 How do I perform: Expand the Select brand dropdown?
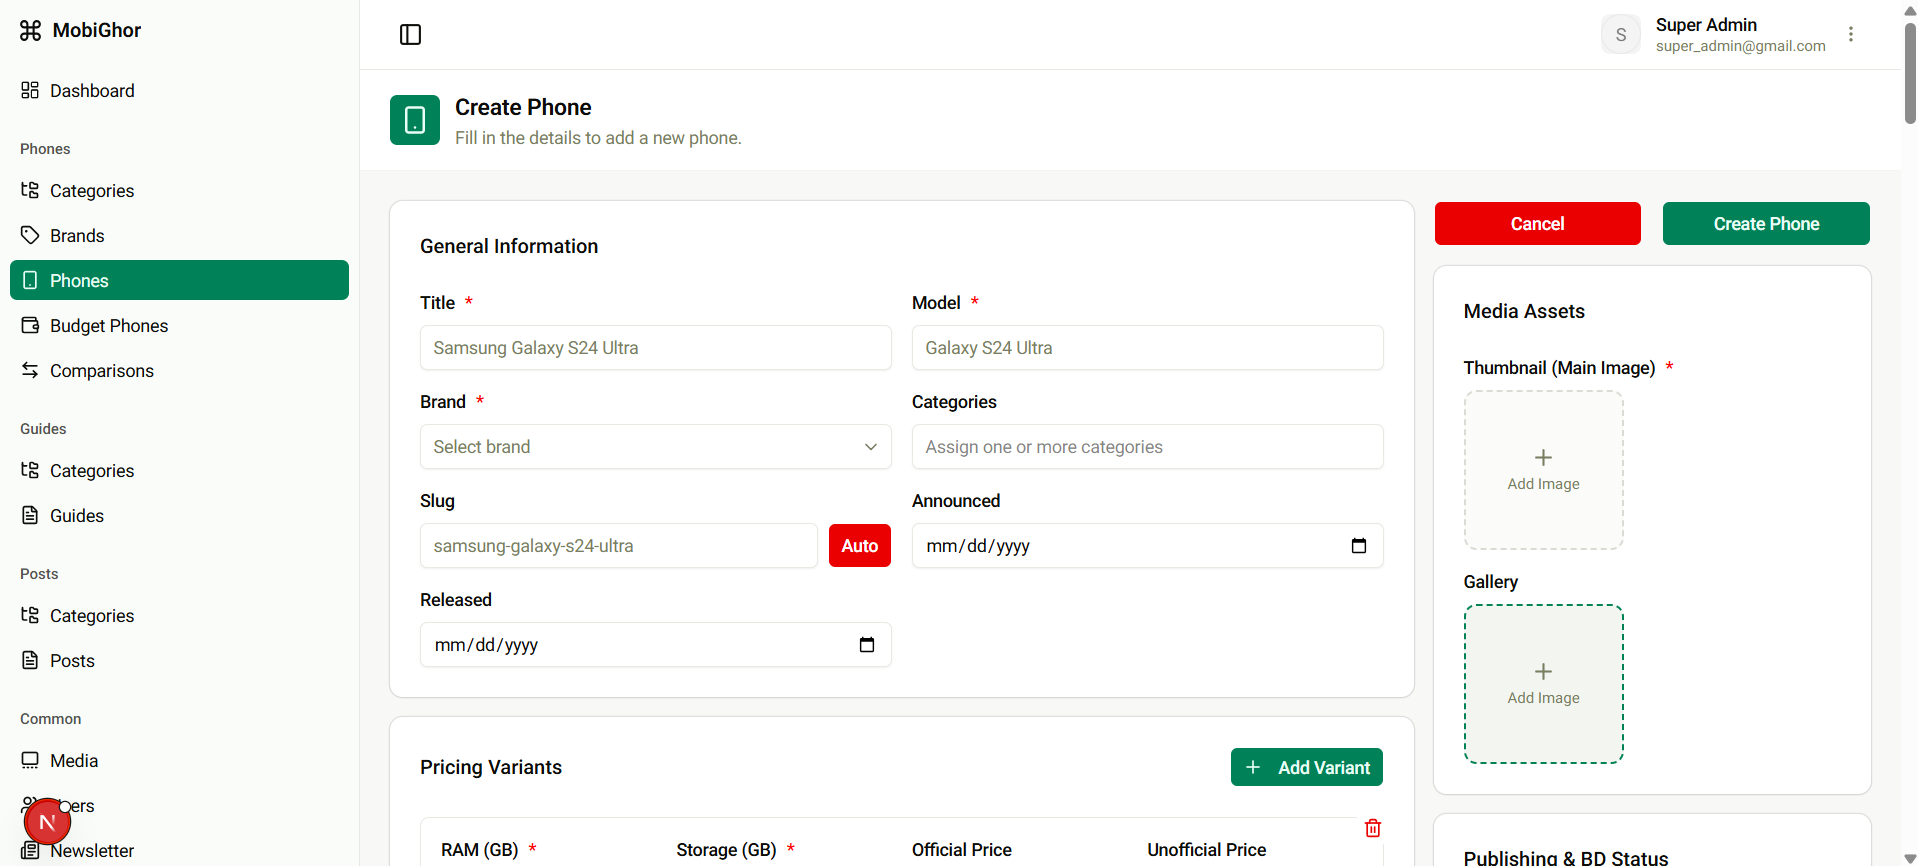(x=655, y=447)
